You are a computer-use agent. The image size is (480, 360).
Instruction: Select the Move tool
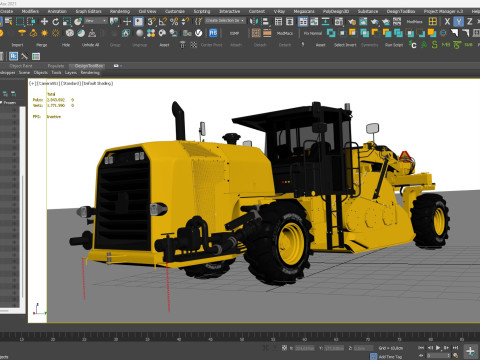44,22
